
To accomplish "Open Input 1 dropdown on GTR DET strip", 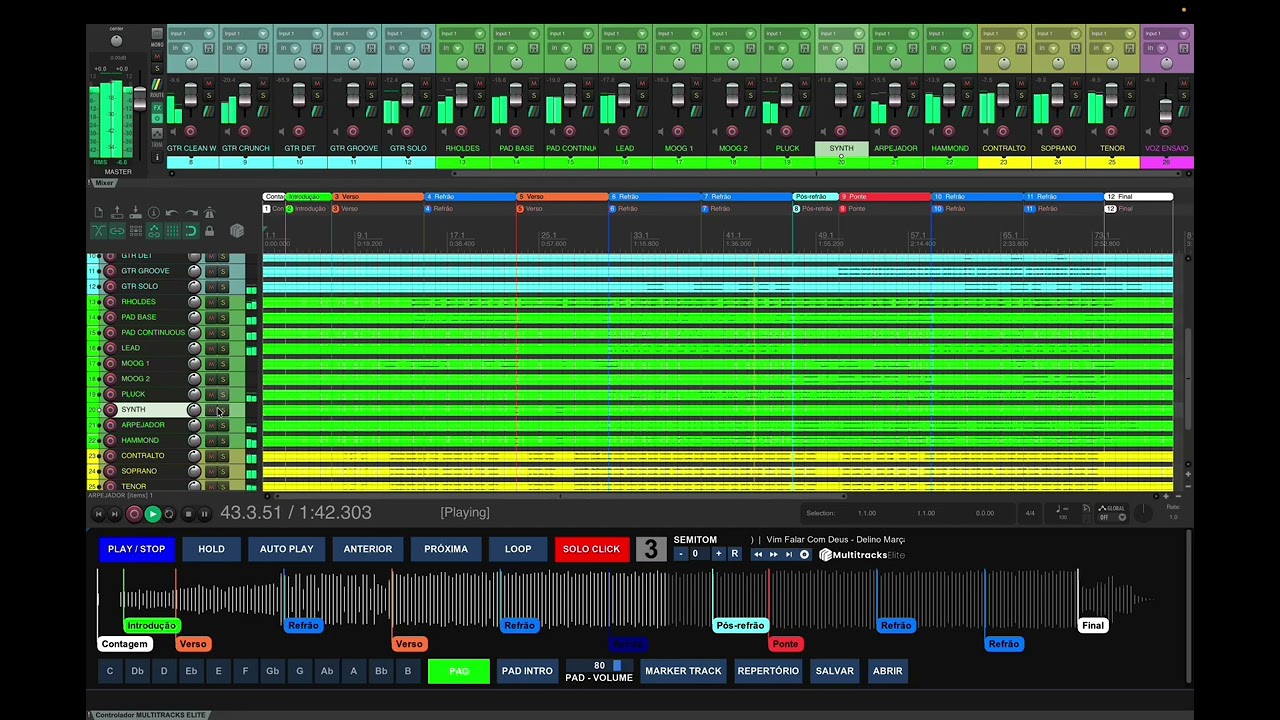I will click(300, 34).
